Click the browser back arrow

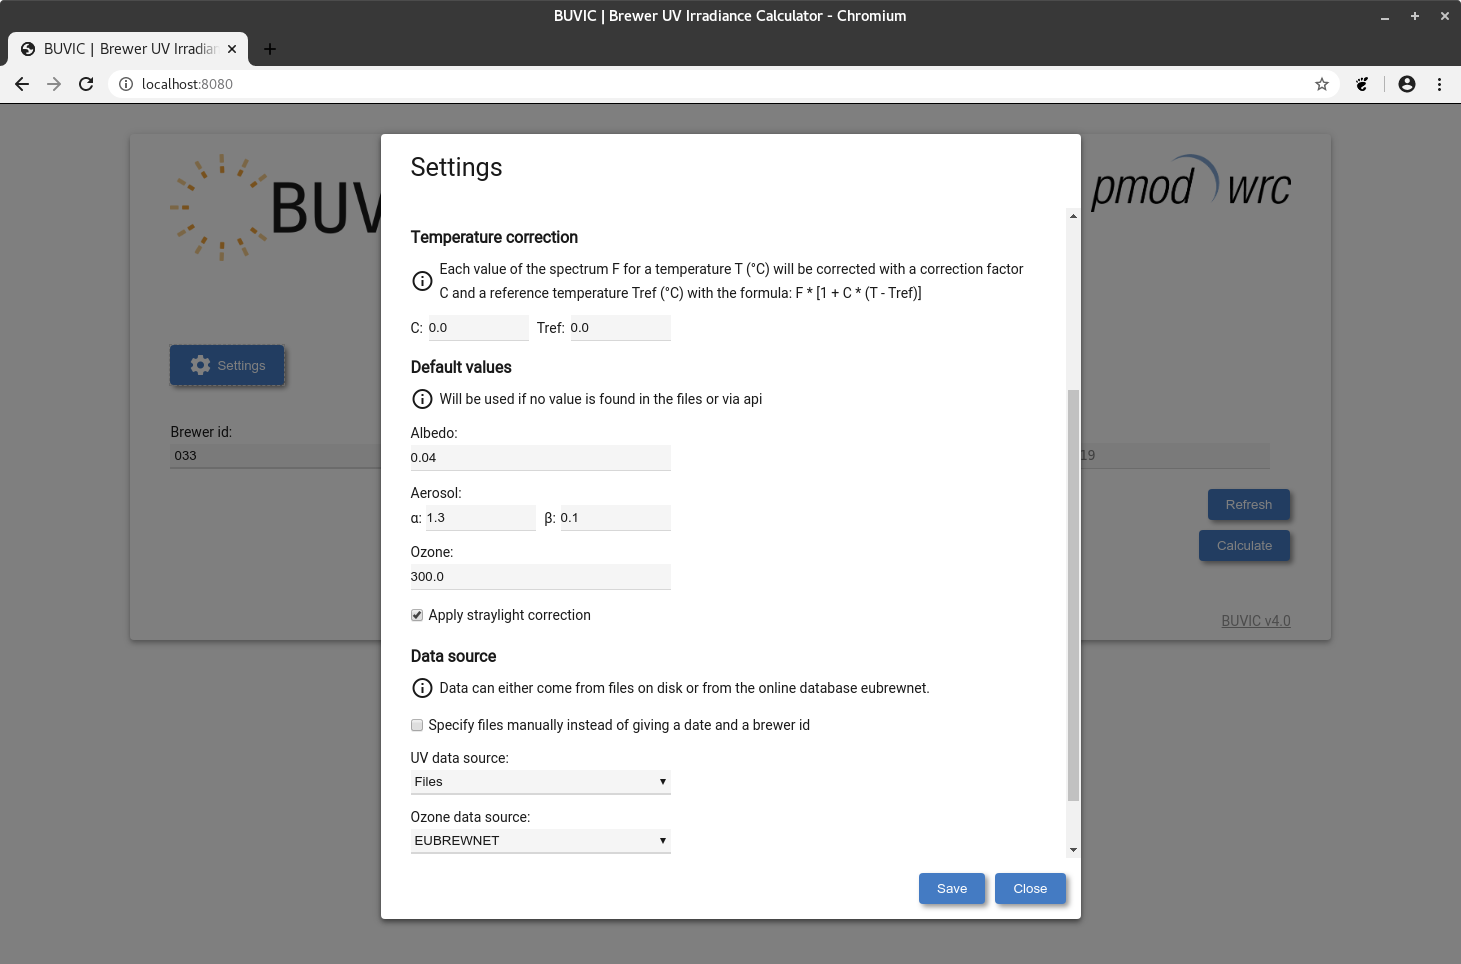tap(22, 84)
